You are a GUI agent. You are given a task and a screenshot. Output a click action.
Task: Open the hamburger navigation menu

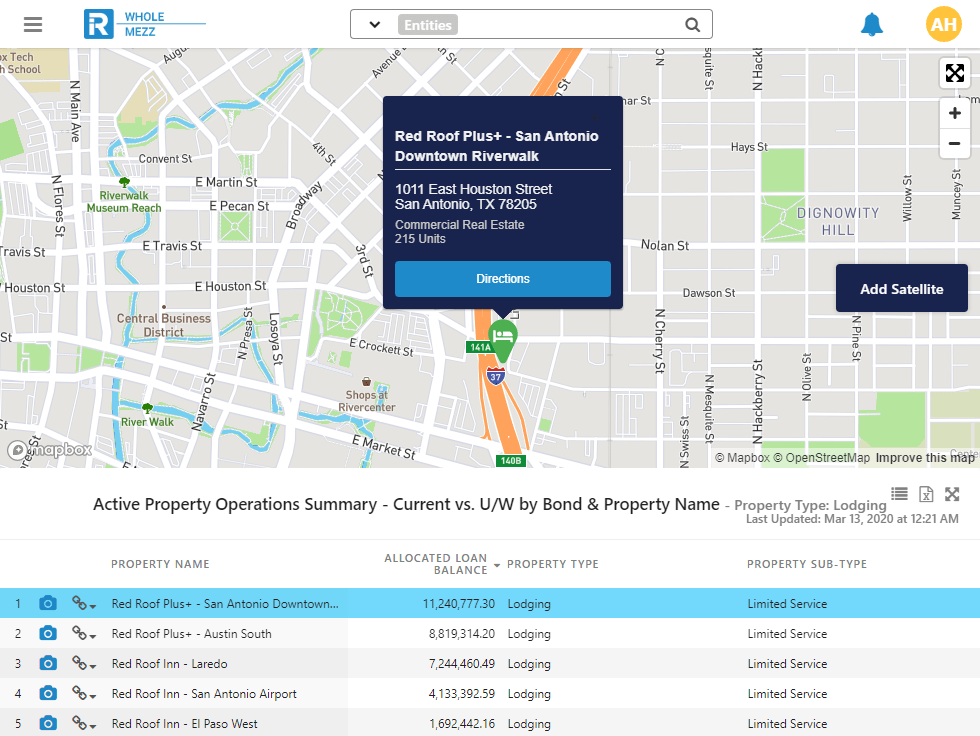33,24
